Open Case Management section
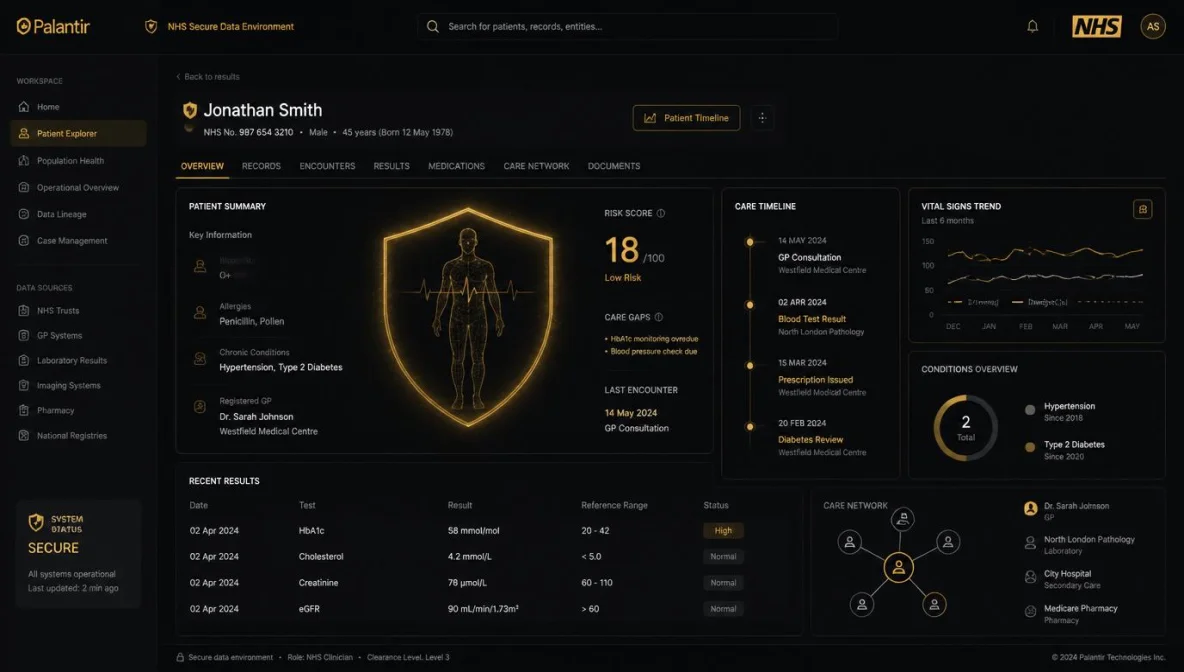Screen dimensions: 1184x672 click(78, 240)
